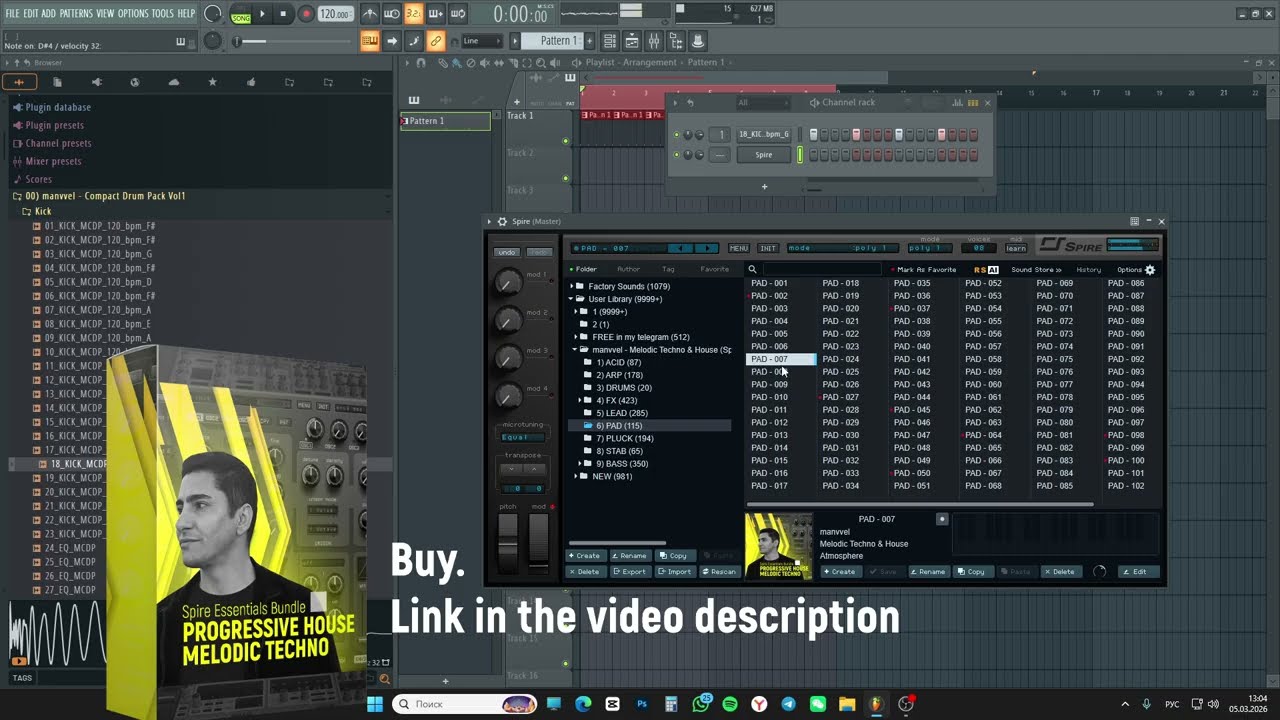Open Channel presets in the browser
The width and height of the screenshot is (1280, 720).
(x=58, y=143)
